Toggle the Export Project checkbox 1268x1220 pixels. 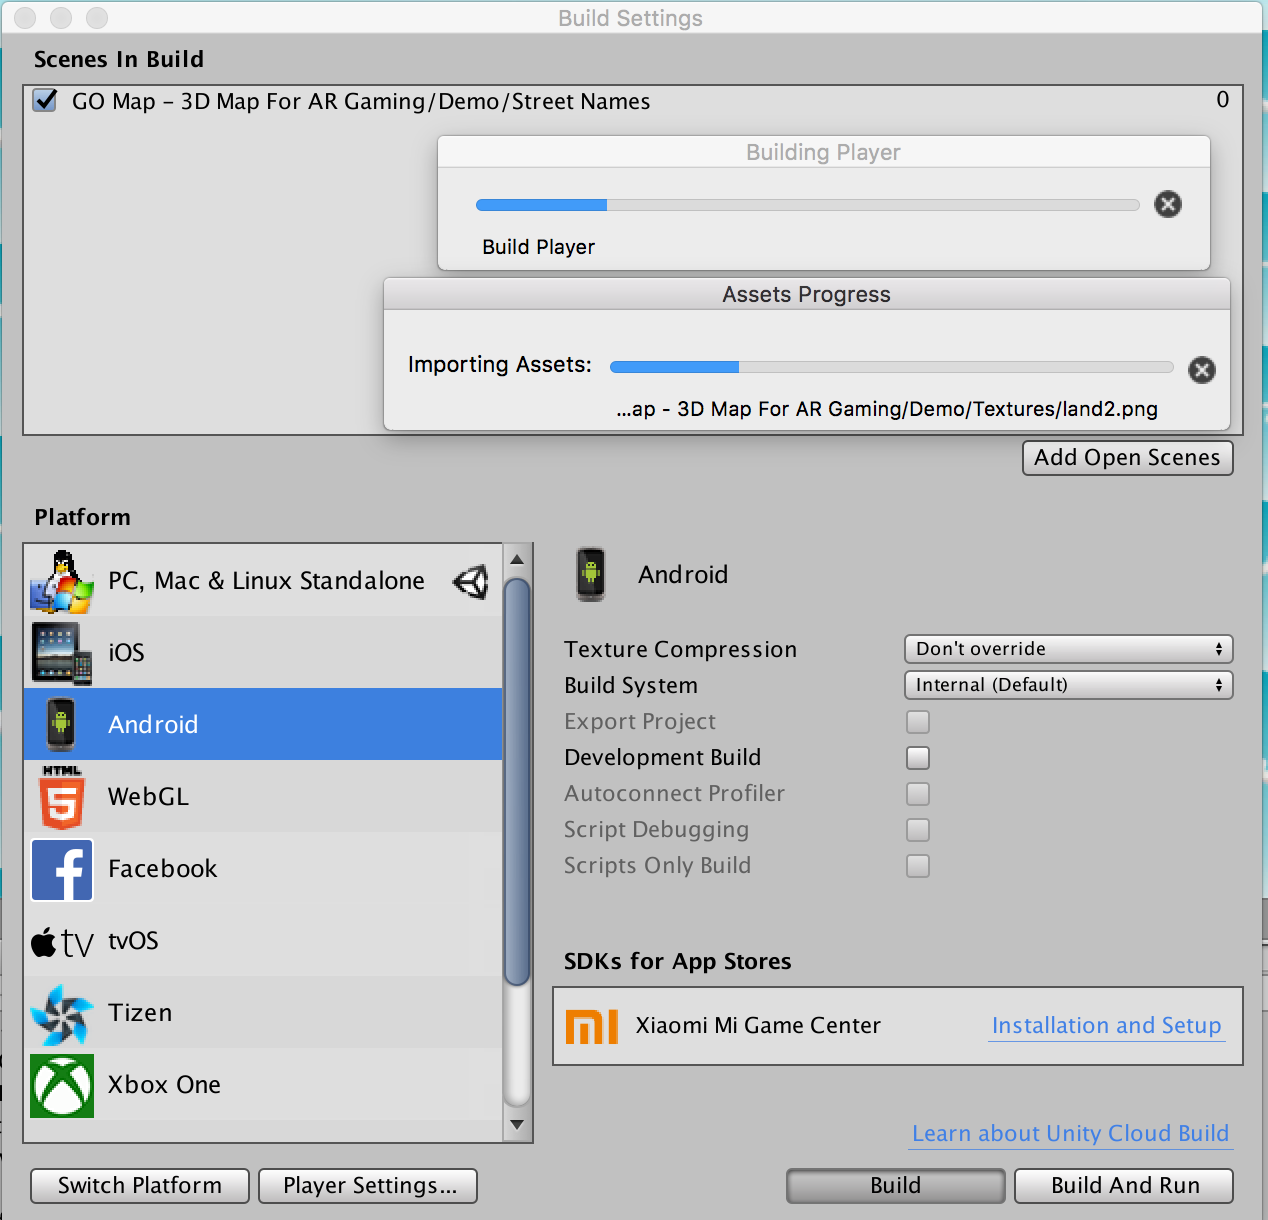(x=918, y=722)
